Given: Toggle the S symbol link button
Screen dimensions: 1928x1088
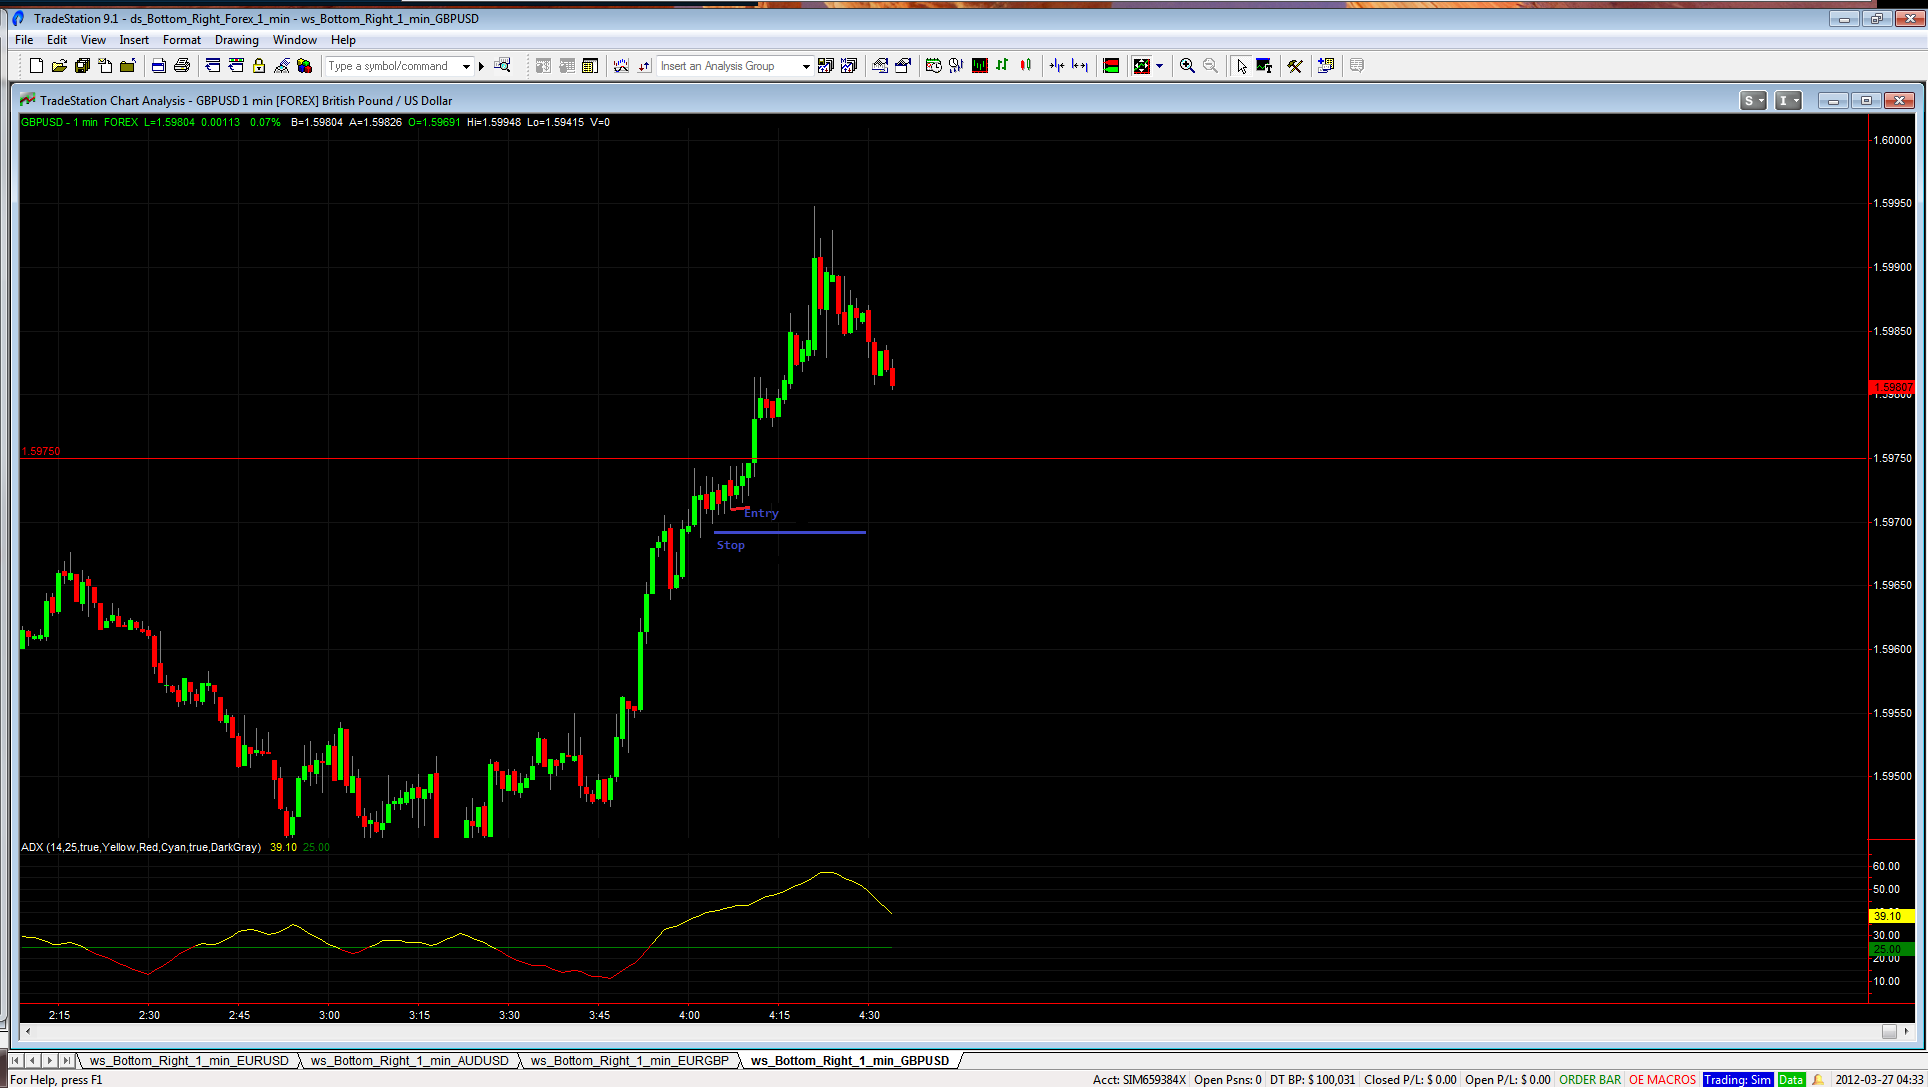Looking at the screenshot, I should (1753, 101).
